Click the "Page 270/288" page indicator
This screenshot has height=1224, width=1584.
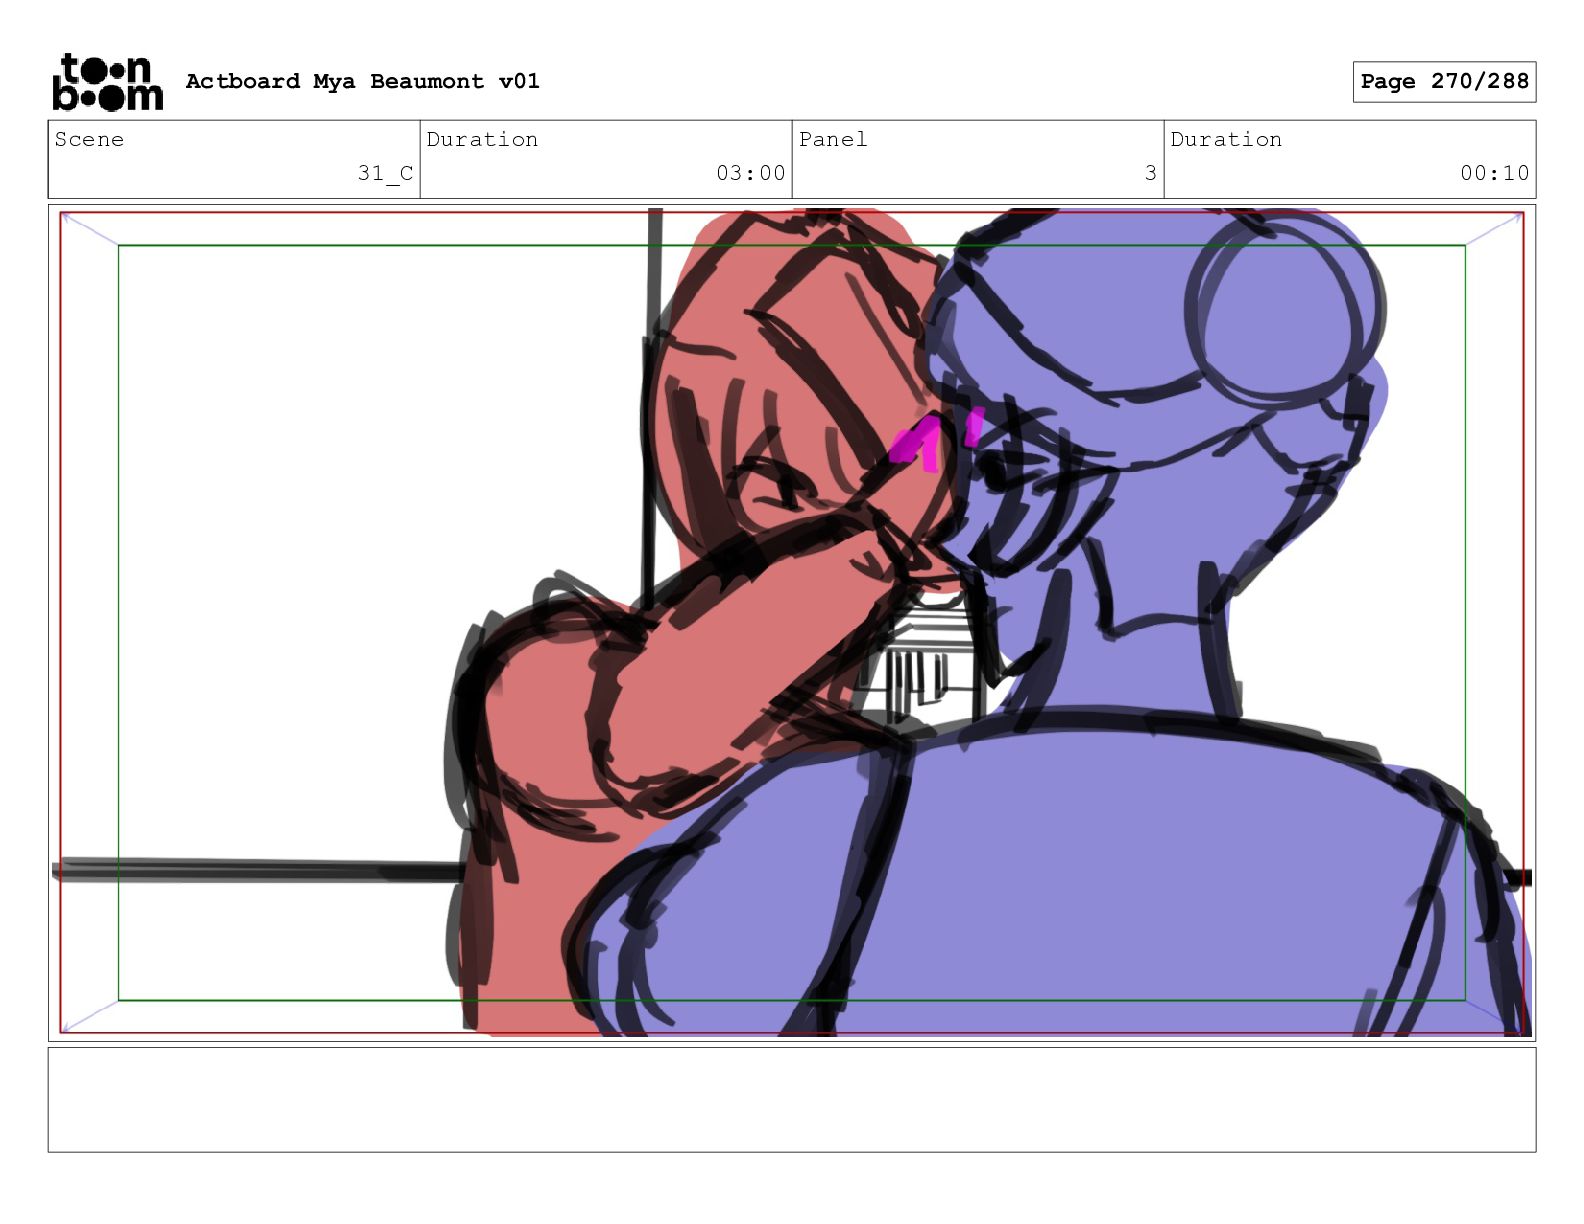coord(1444,82)
